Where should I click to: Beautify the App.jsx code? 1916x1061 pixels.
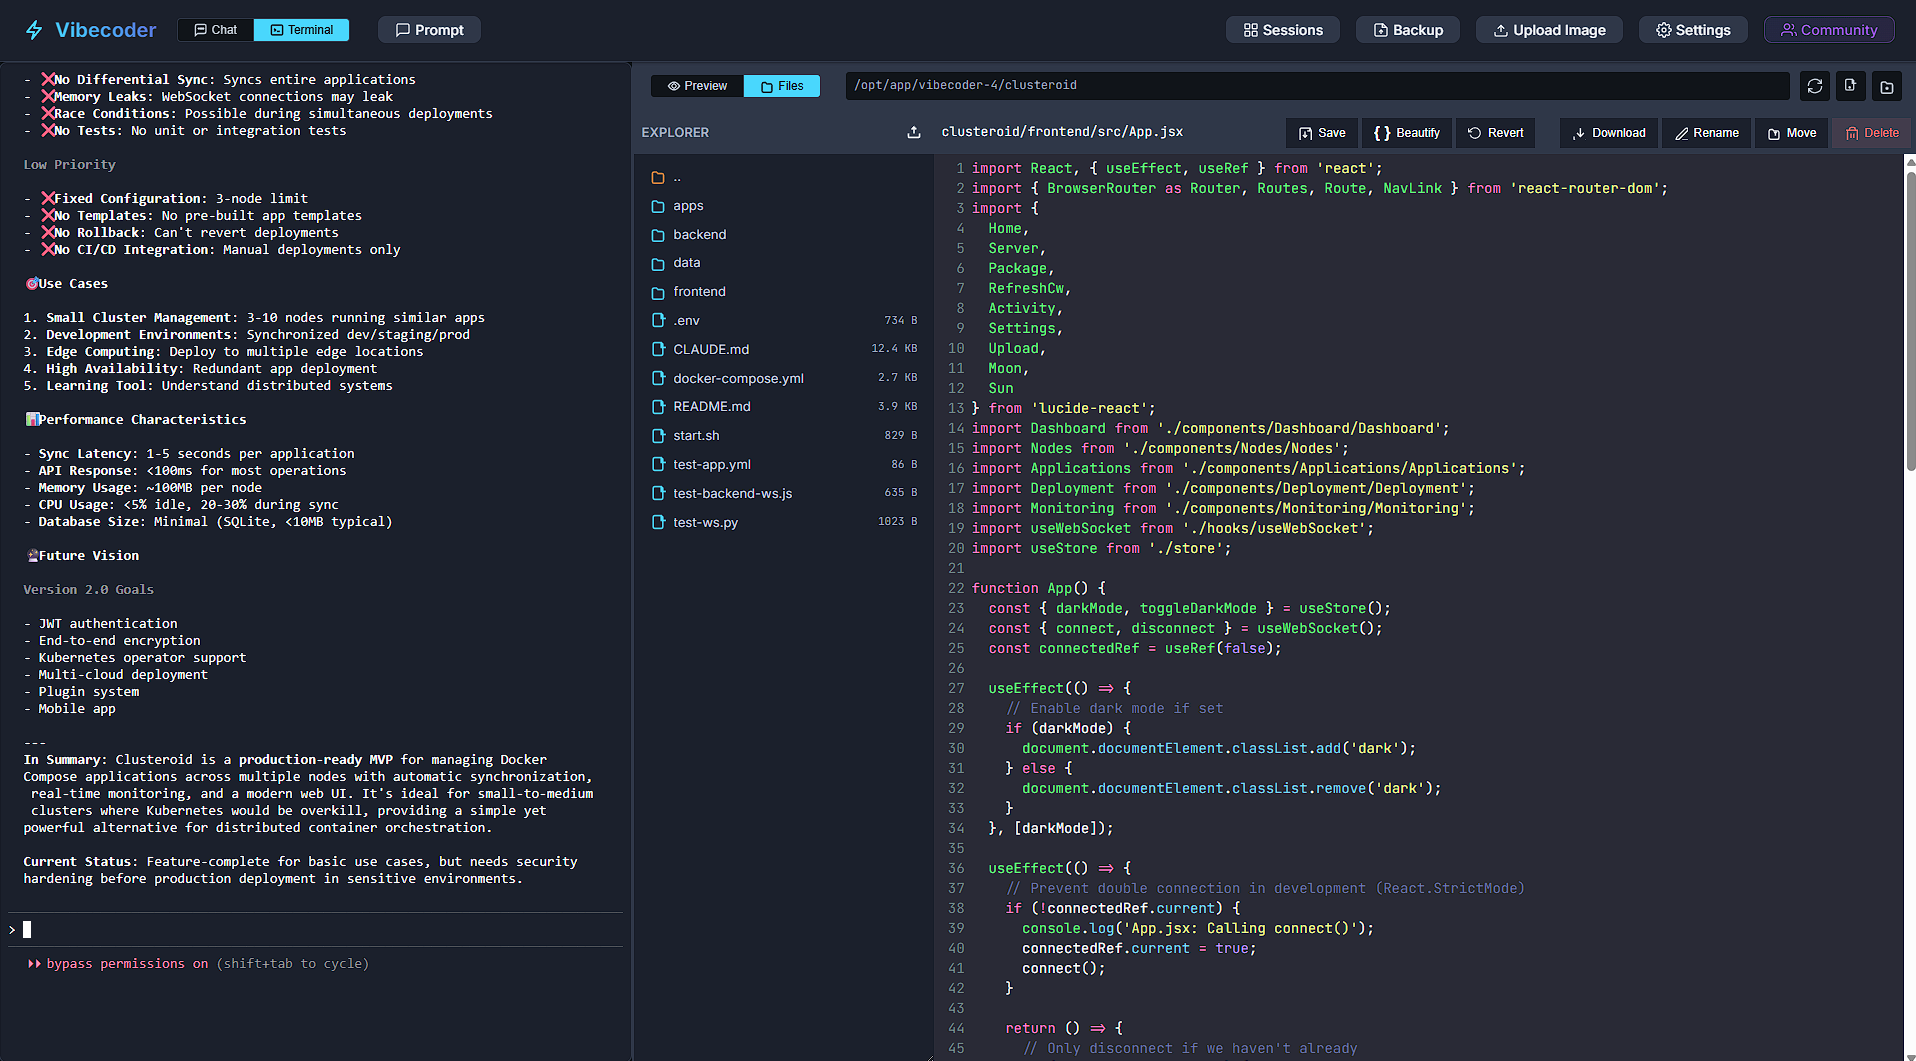[1406, 132]
